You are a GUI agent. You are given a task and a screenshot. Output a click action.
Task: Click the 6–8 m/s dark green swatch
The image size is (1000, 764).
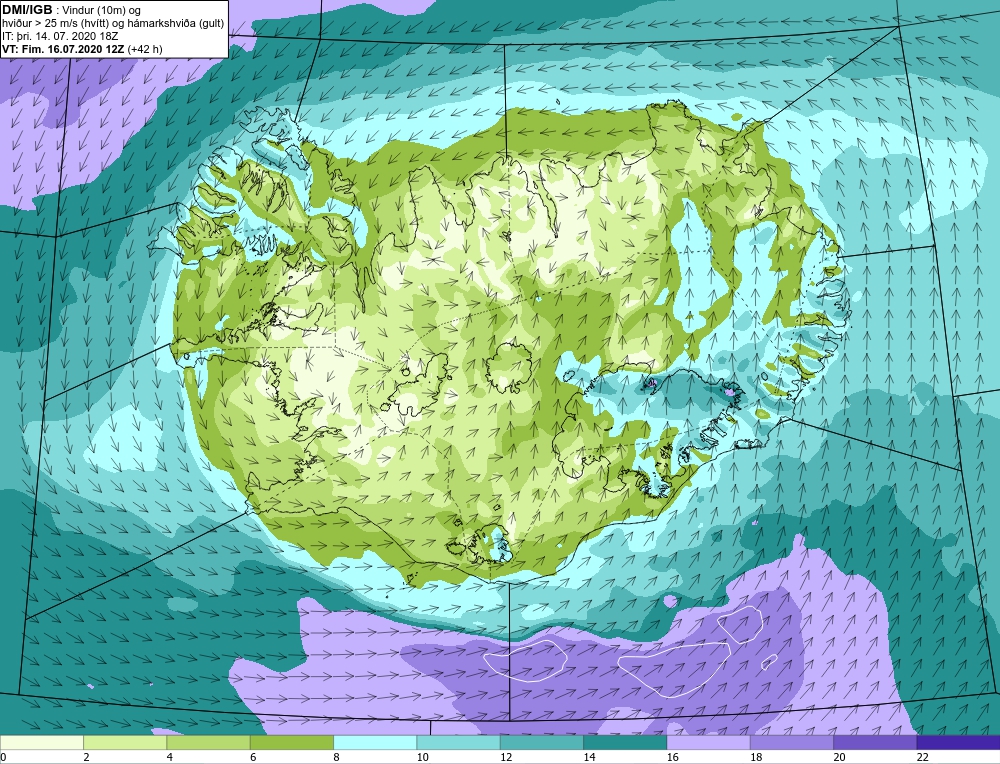292,743
